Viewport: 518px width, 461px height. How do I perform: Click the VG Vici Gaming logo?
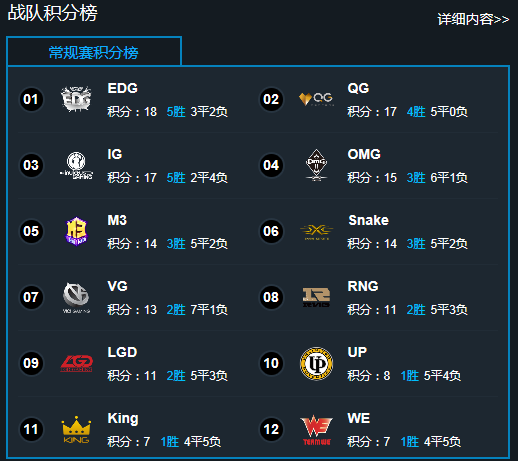pyautogui.click(x=76, y=297)
